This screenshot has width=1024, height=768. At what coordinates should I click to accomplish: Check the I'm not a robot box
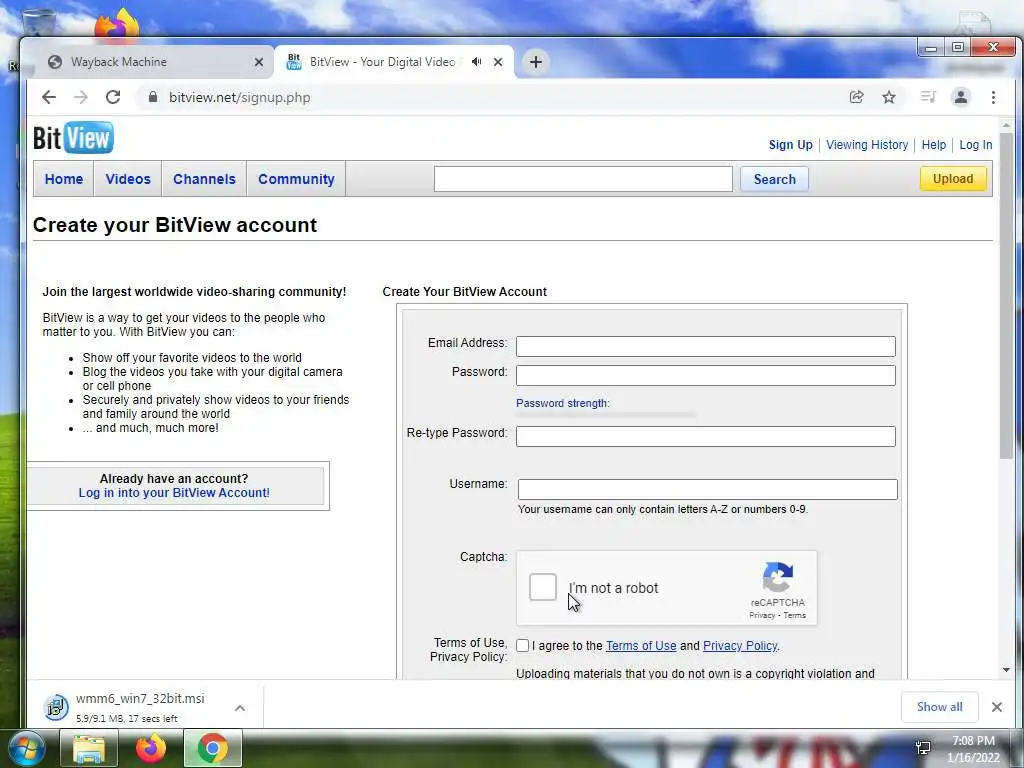[543, 587]
